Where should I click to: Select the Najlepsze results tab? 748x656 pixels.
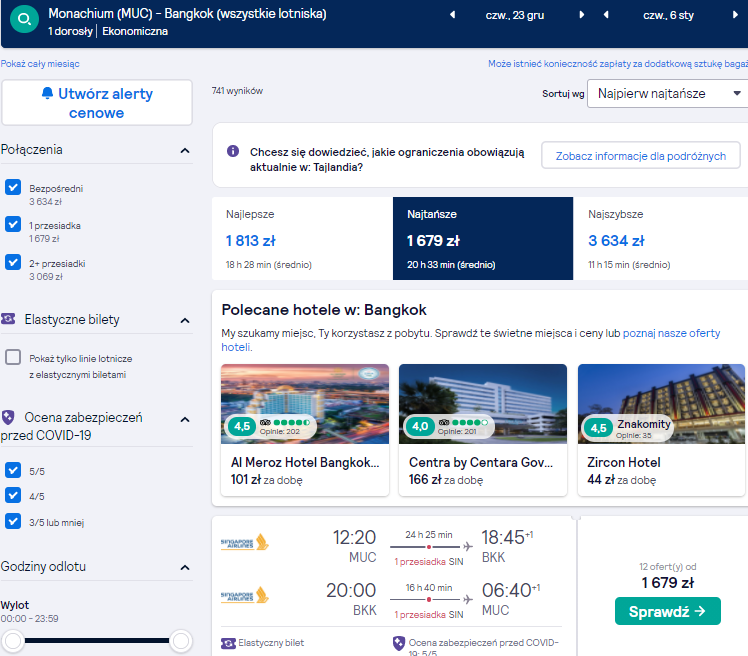tap(302, 239)
